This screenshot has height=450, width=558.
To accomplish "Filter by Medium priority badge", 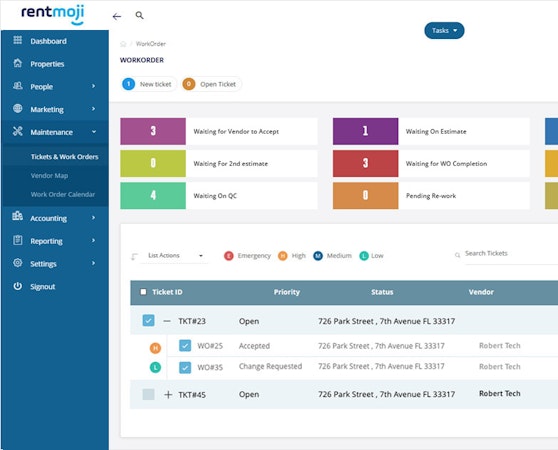I will tap(318, 256).
